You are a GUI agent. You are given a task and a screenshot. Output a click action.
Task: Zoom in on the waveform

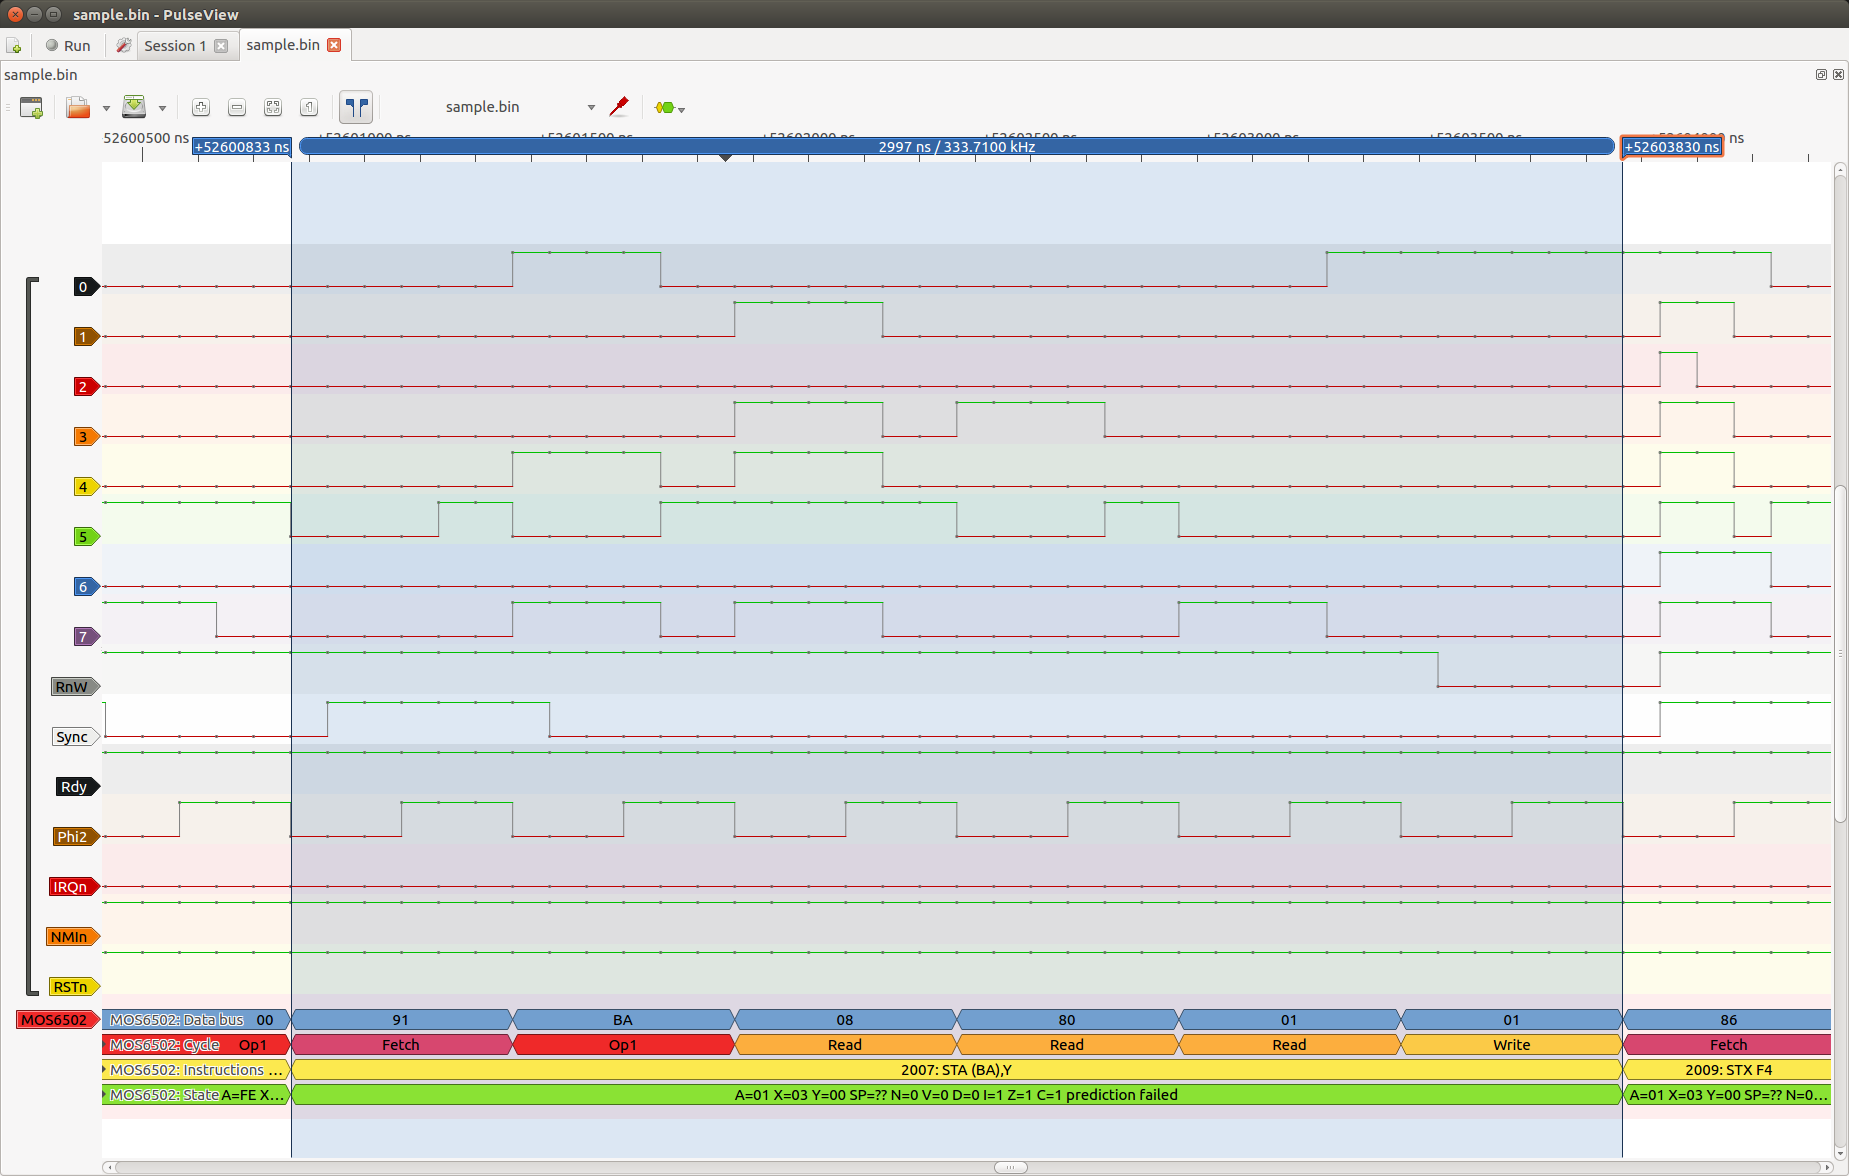[x=201, y=108]
